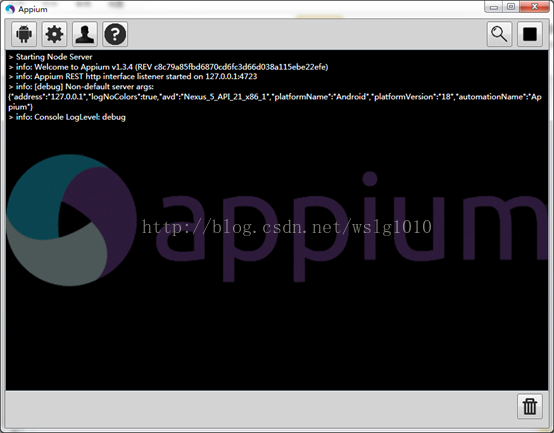Select the REST http interface listener log line
Viewport: 554px width, 433px height.
(133, 77)
